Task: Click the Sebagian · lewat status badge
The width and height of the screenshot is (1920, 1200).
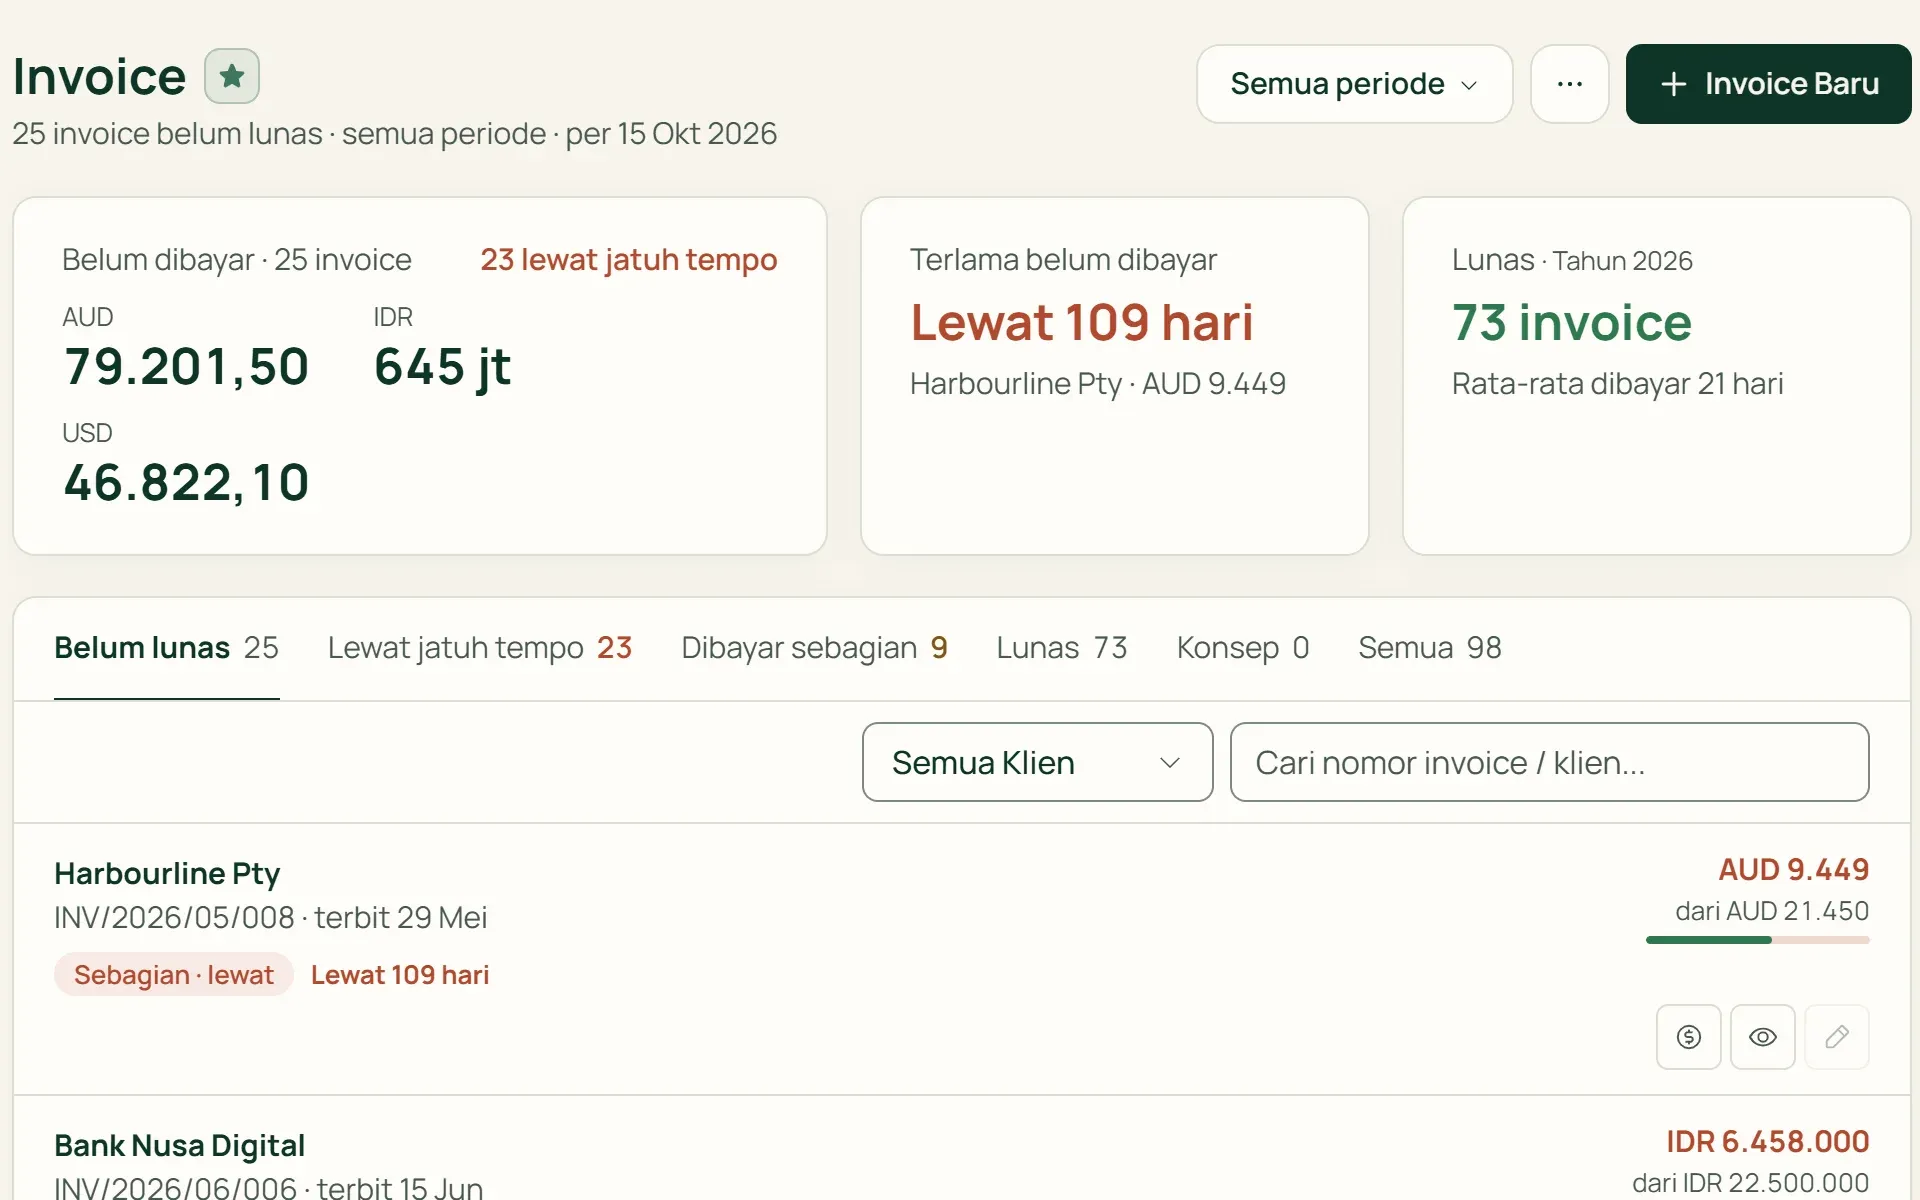Action: point(174,974)
